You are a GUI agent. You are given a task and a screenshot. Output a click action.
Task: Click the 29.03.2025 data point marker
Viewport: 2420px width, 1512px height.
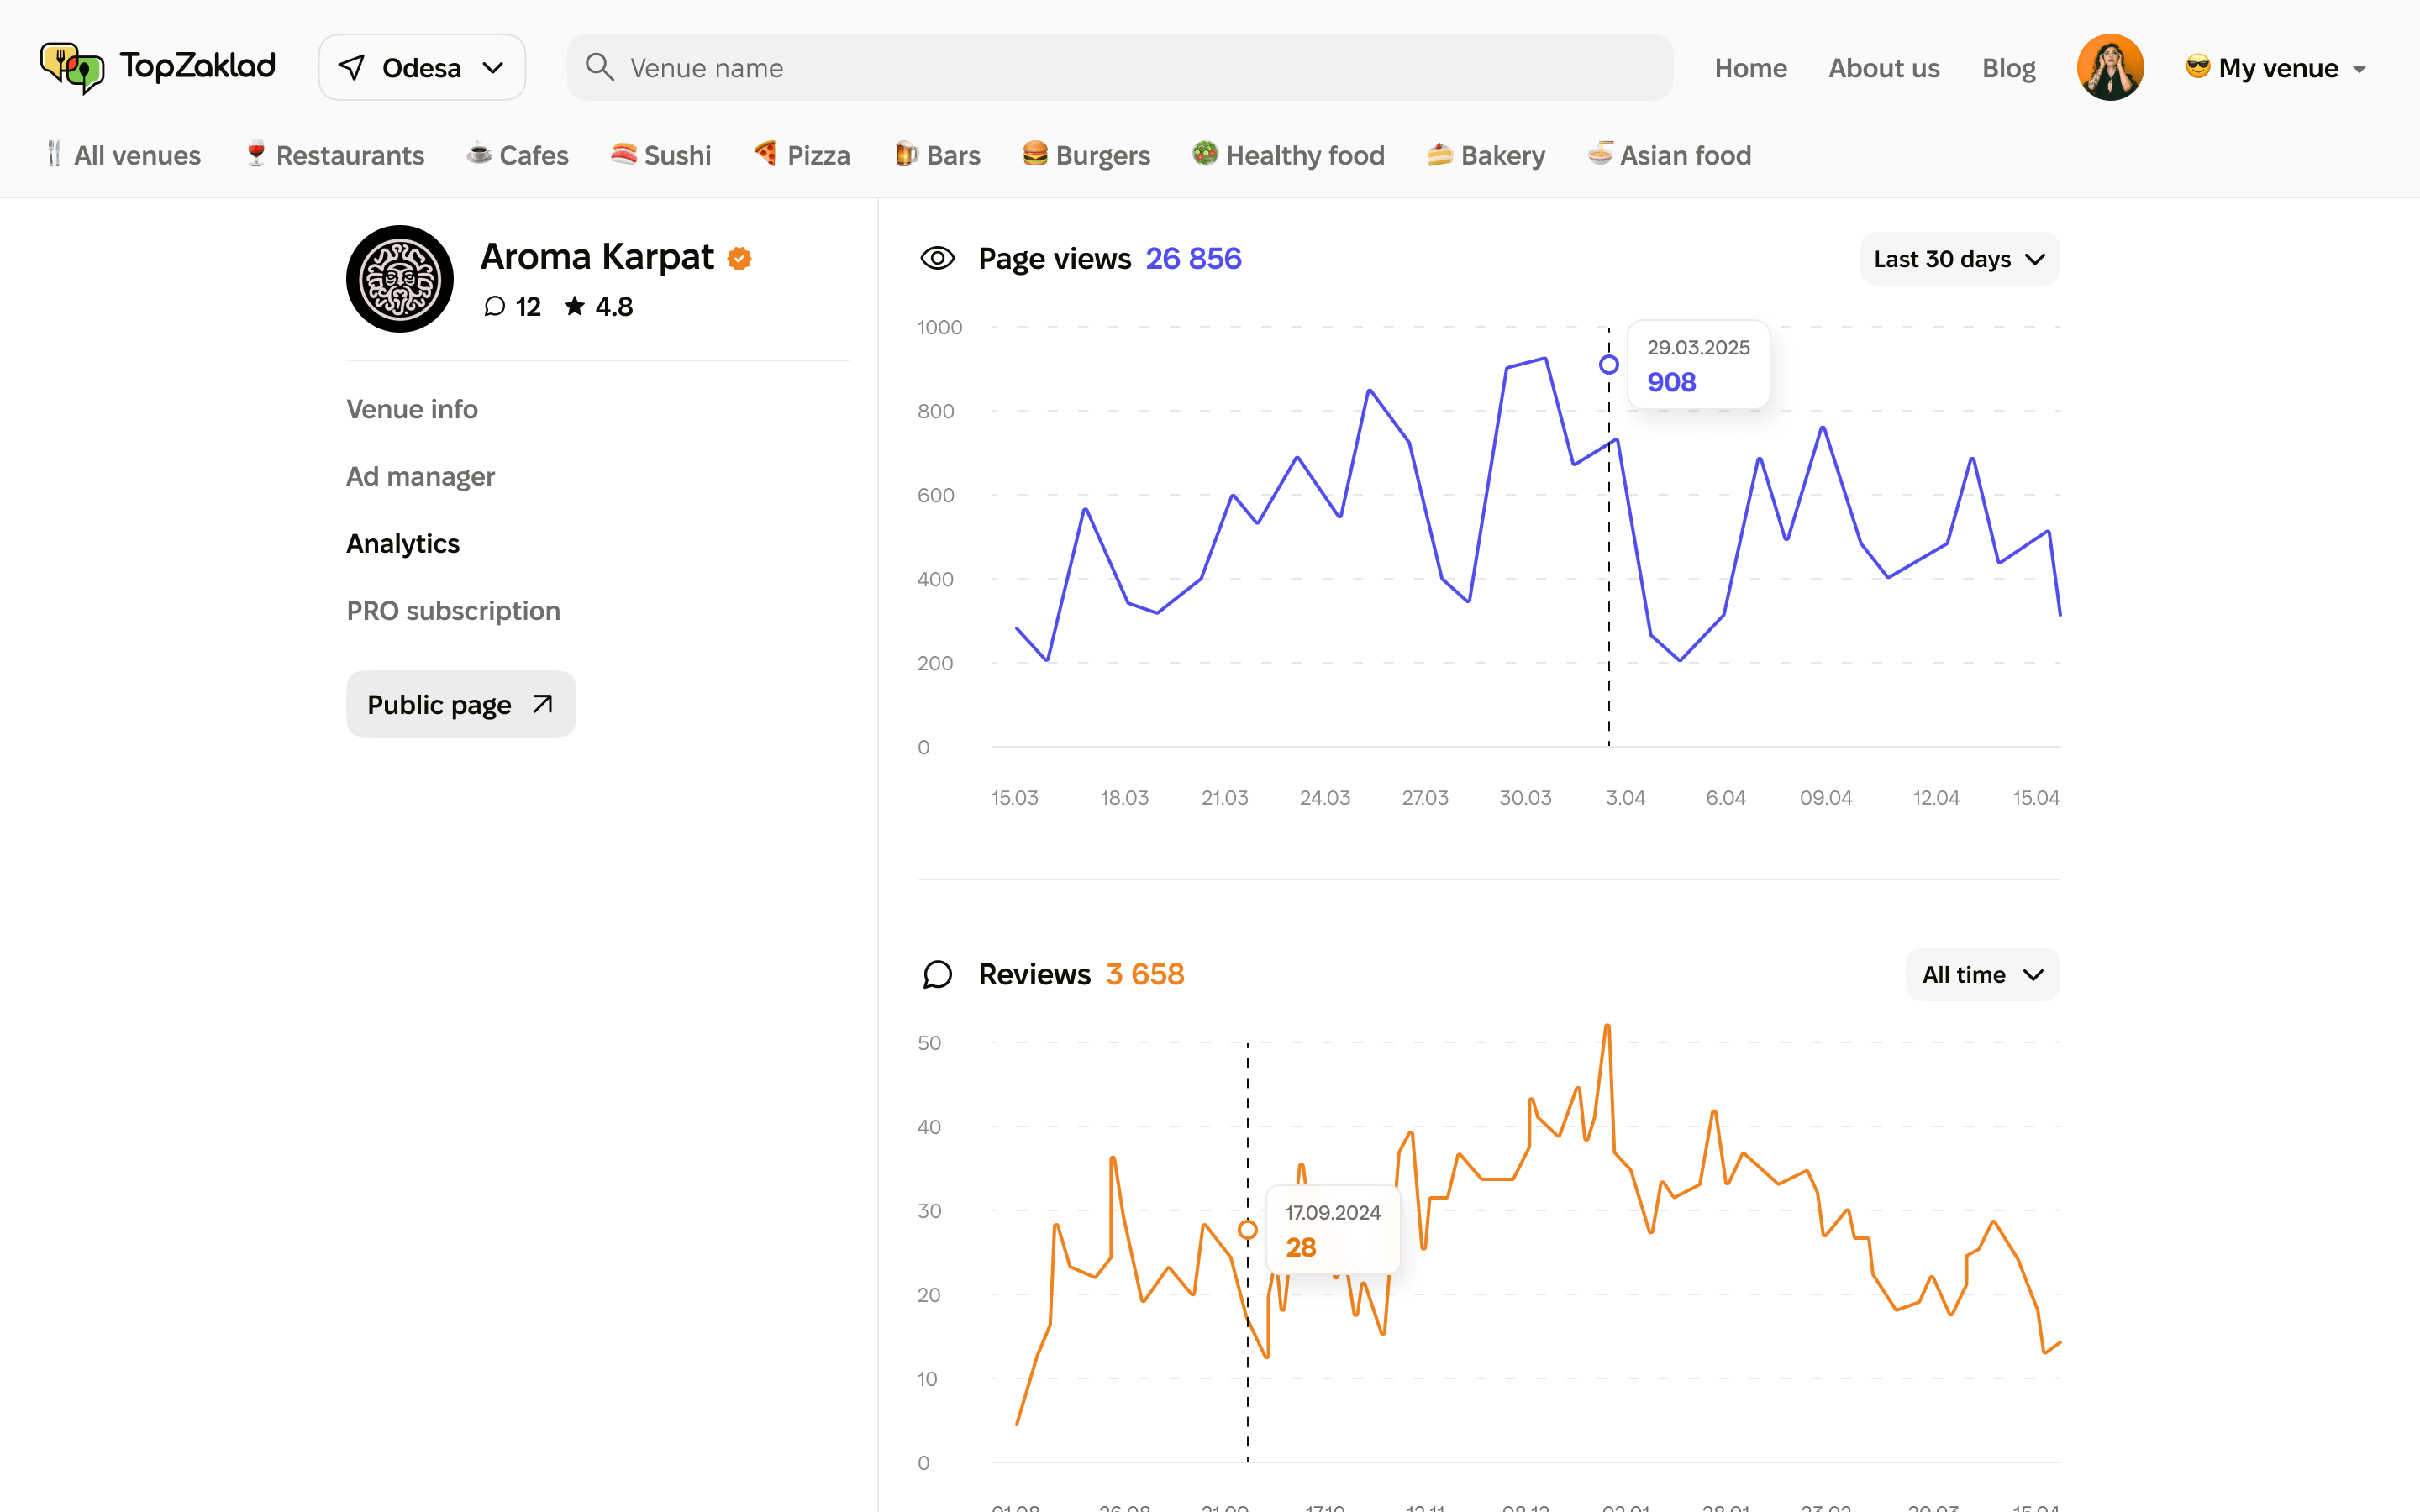(x=1608, y=364)
